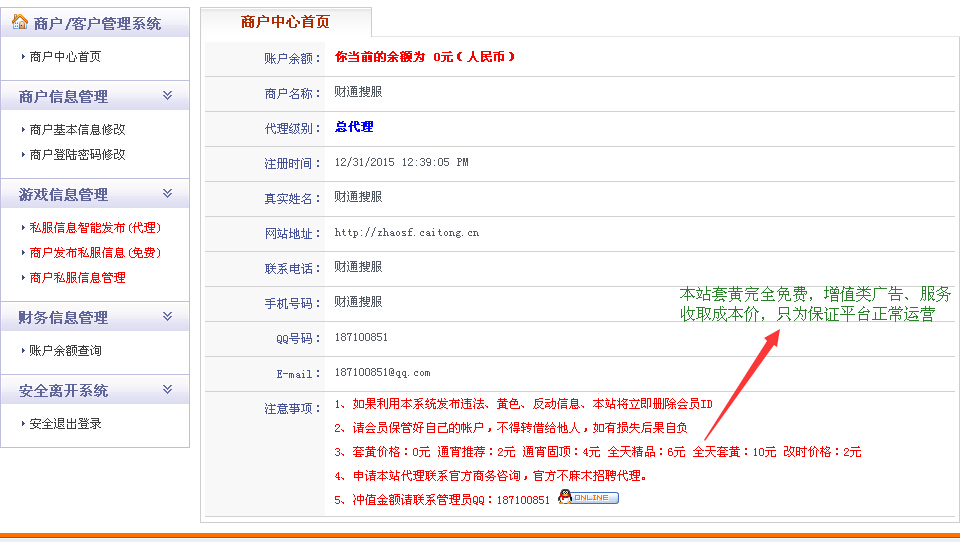962x542 pixels.
Task: Click notice 4 about 申请本站代理
Action: 491,476
